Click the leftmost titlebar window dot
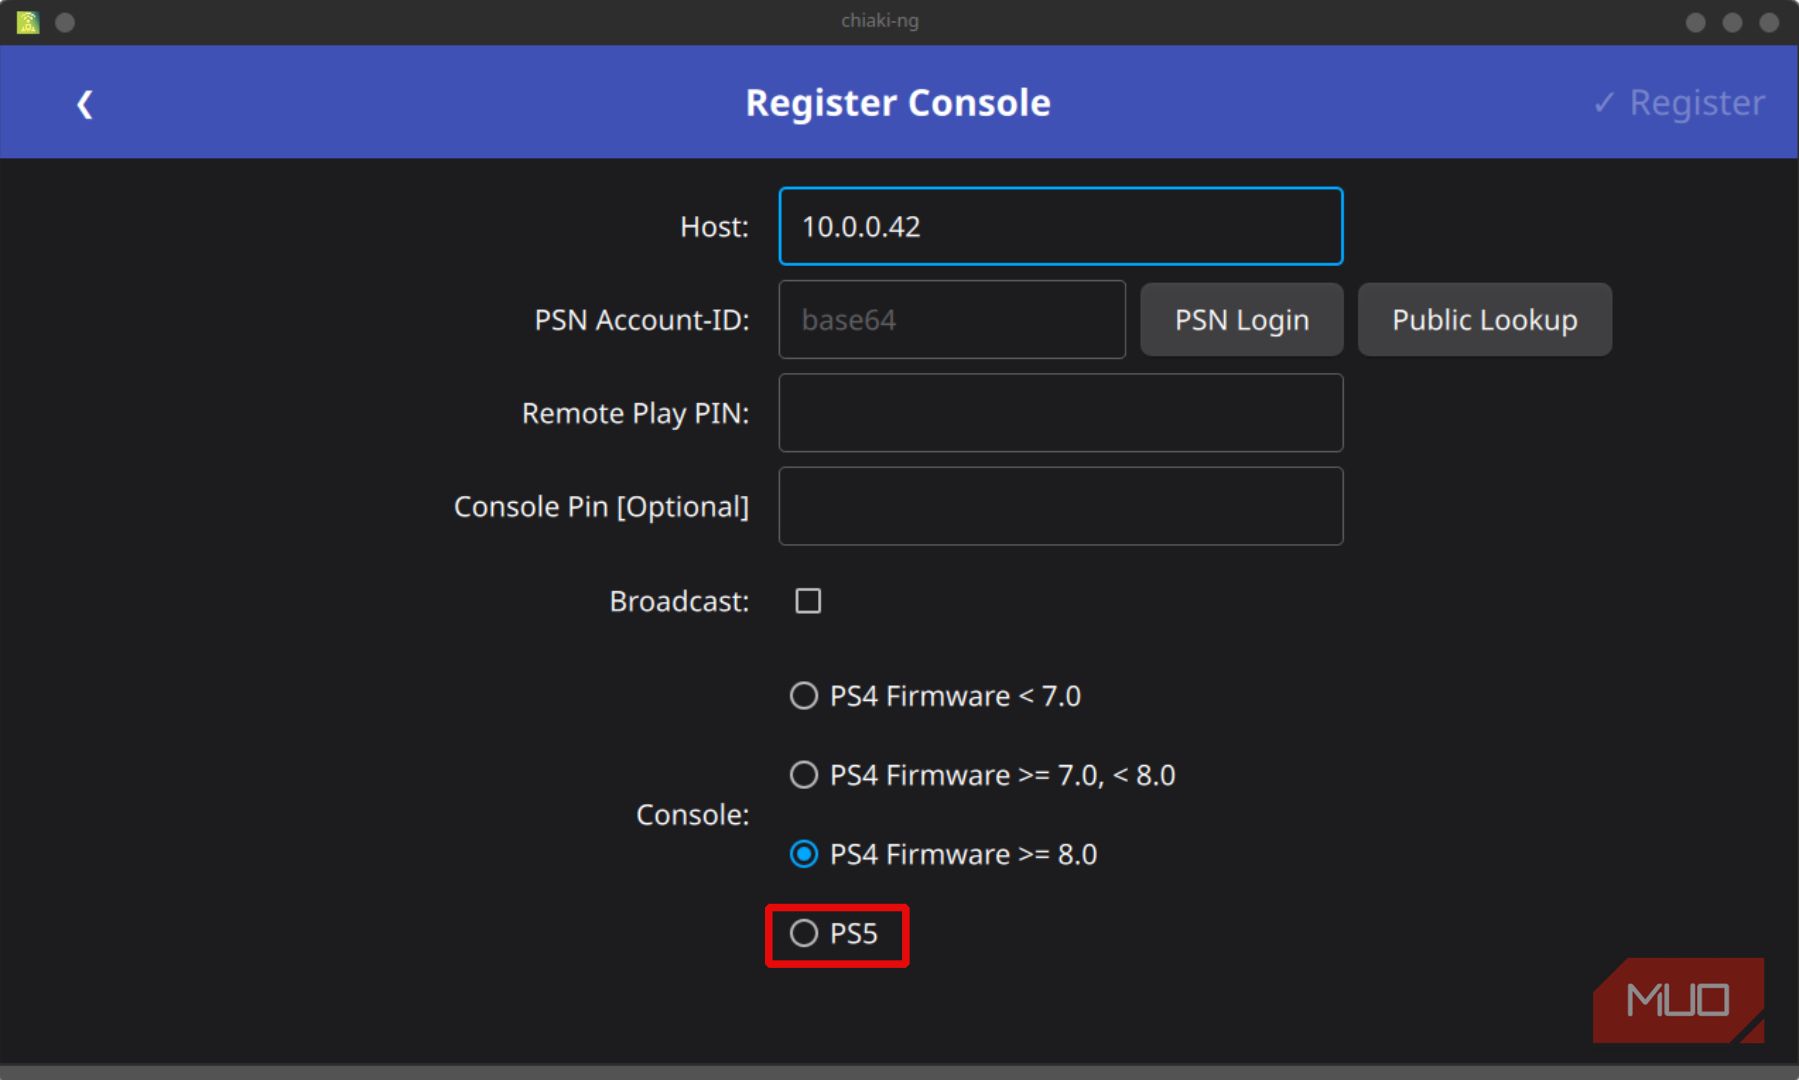This screenshot has height=1080, width=1799. tap(66, 21)
